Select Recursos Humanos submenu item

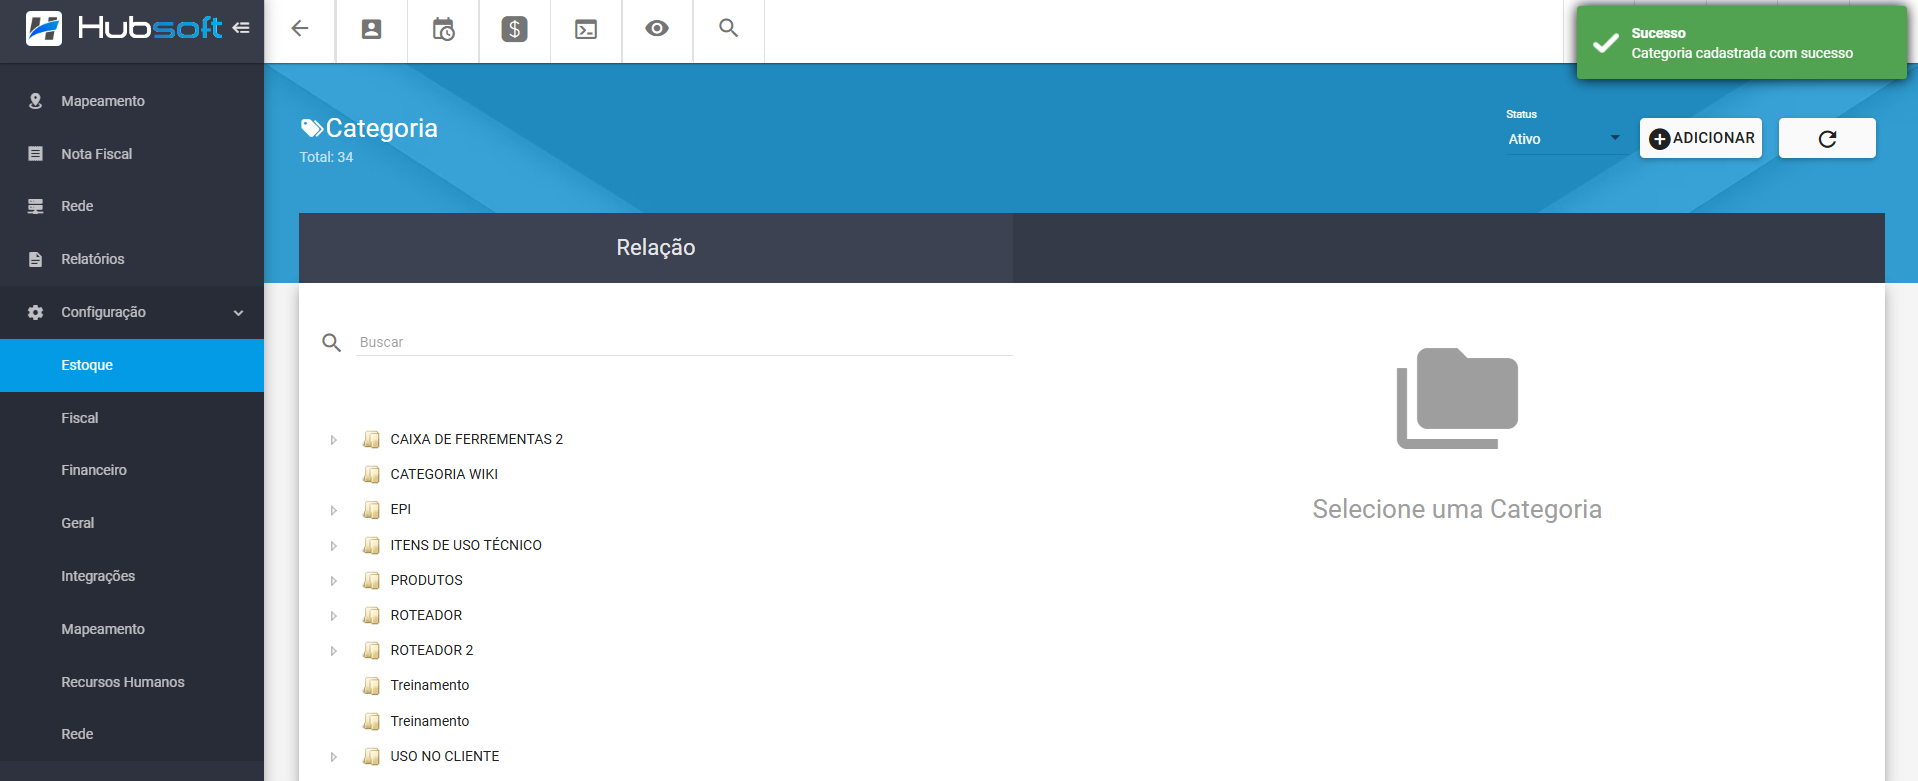[132, 682]
